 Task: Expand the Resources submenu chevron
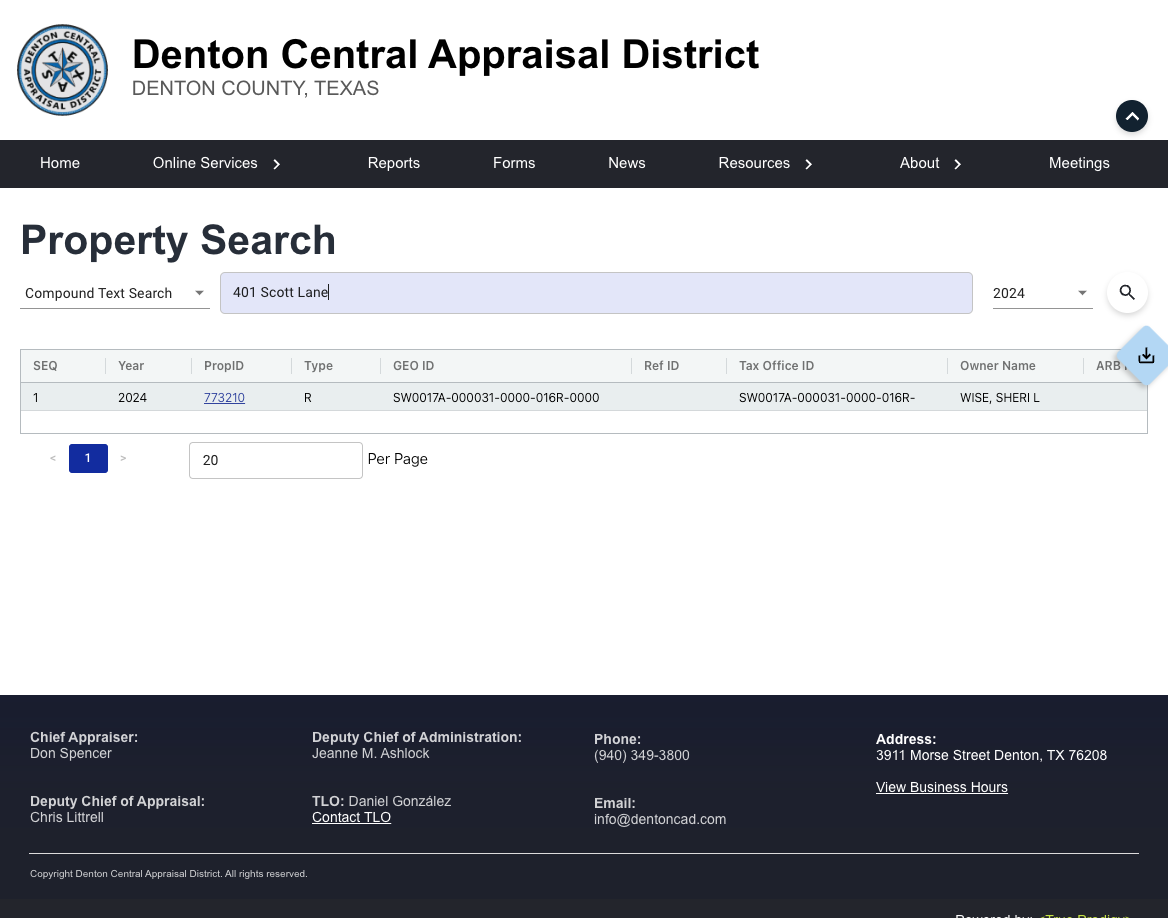click(x=809, y=164)
